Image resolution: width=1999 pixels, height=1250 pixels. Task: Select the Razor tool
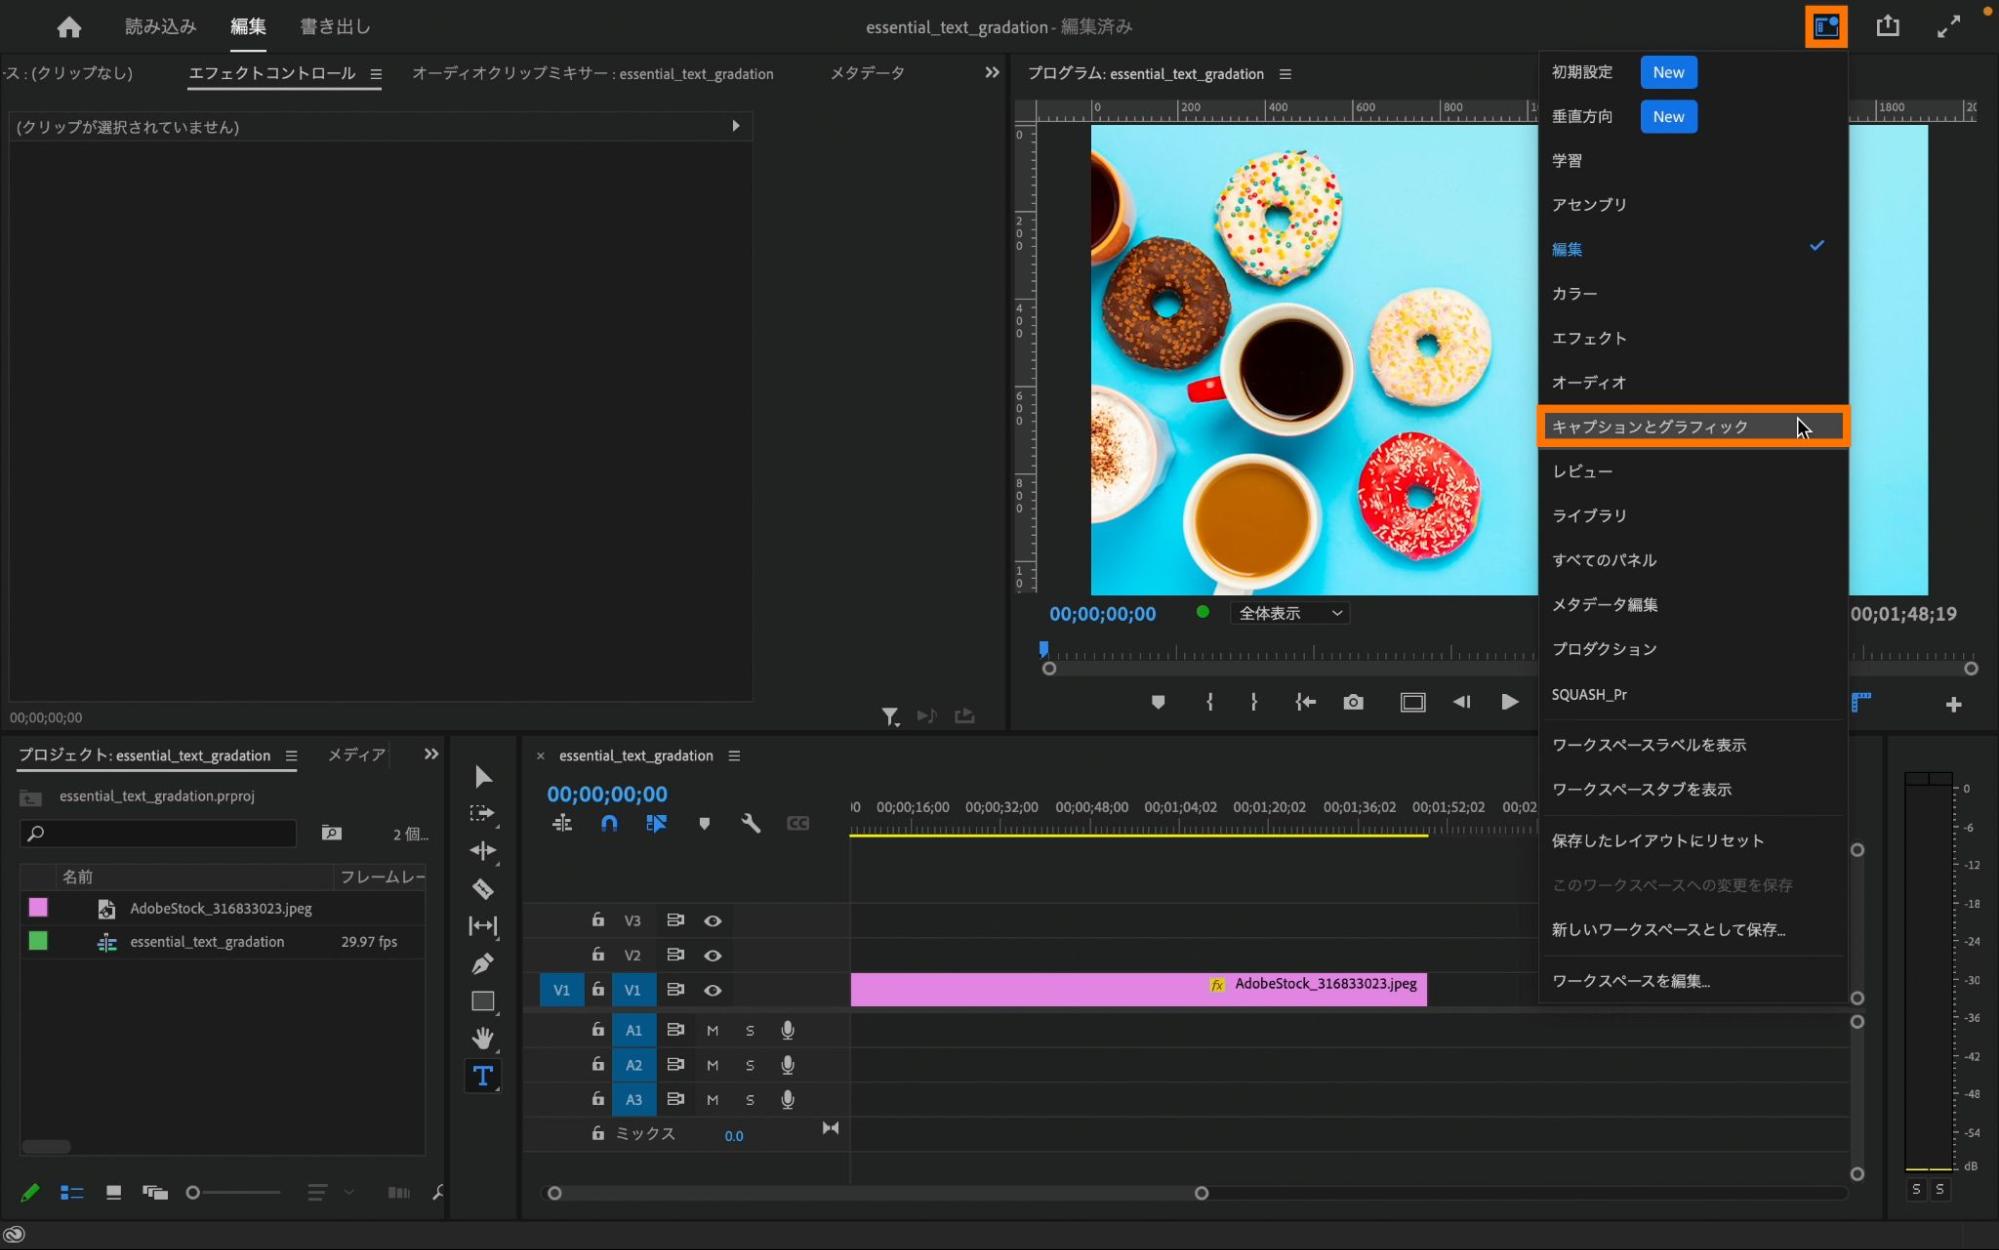click(482, 888)
